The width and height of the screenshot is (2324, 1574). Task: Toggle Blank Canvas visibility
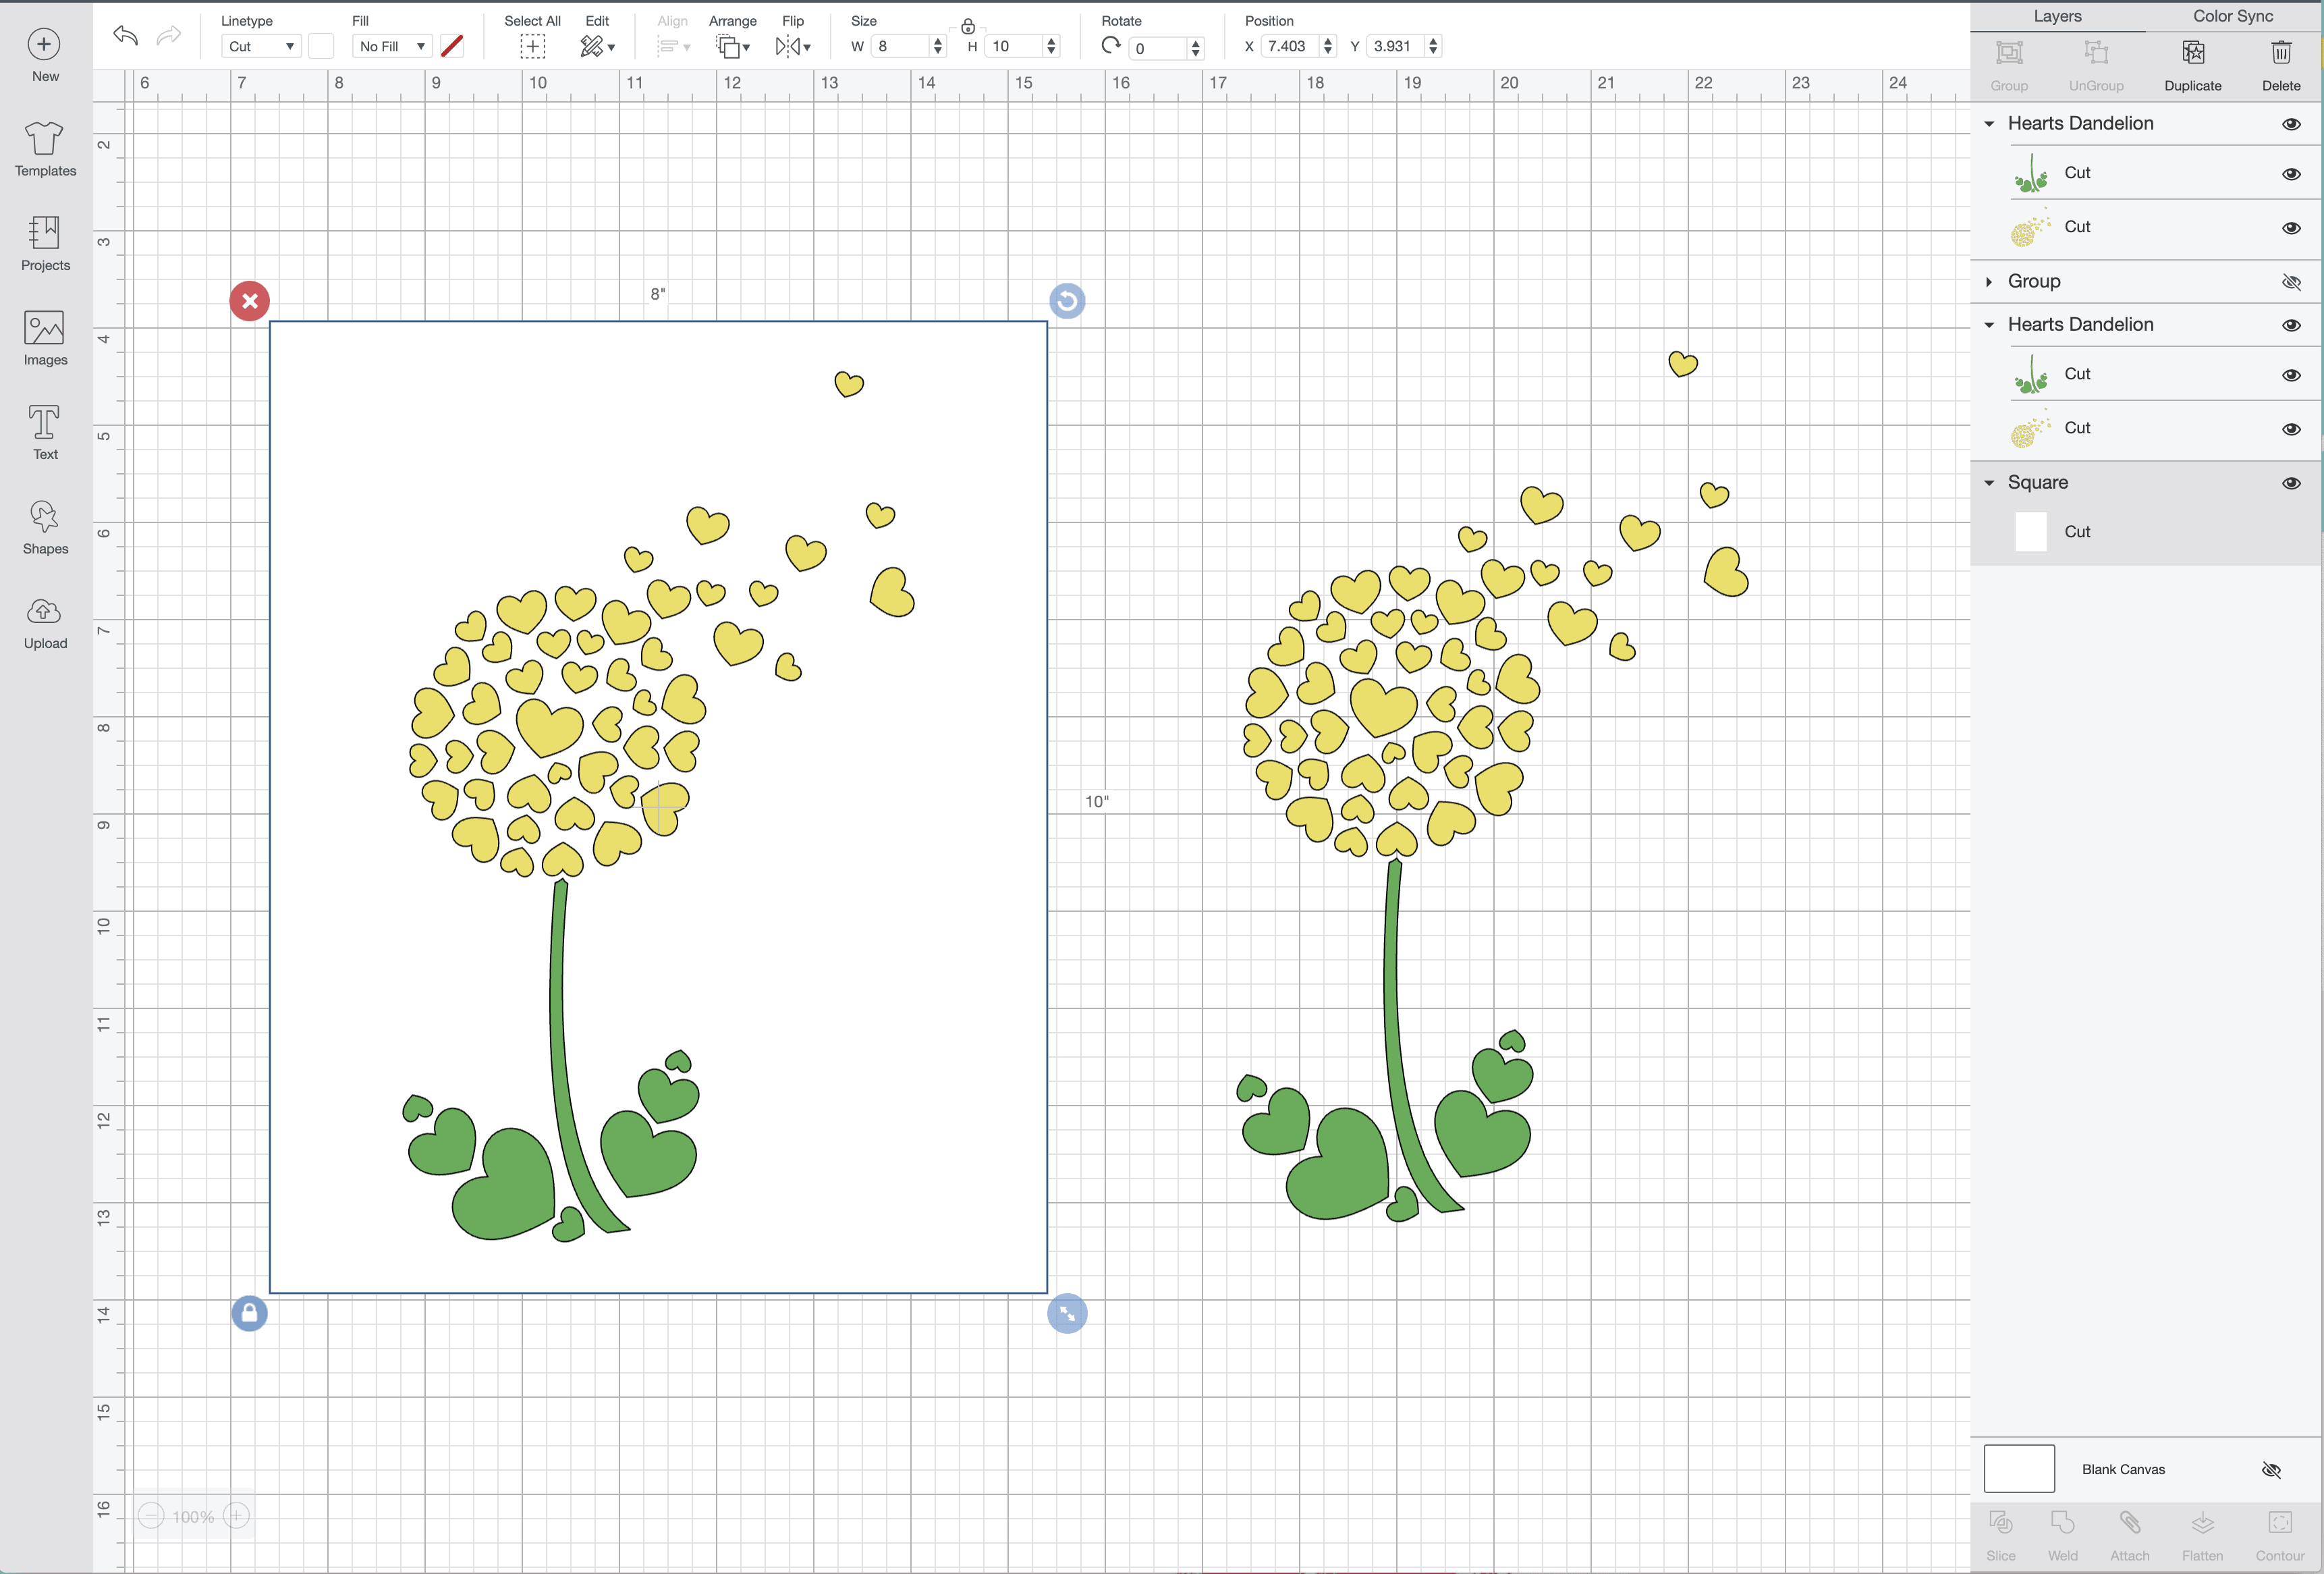coord(2270,1469)
